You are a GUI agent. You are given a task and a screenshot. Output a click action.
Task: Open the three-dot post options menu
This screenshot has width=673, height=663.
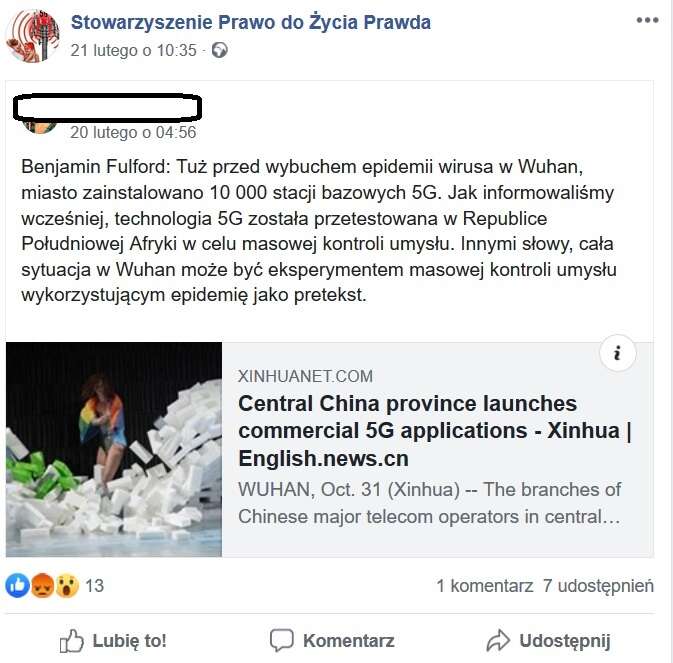[x=647, y=20]
